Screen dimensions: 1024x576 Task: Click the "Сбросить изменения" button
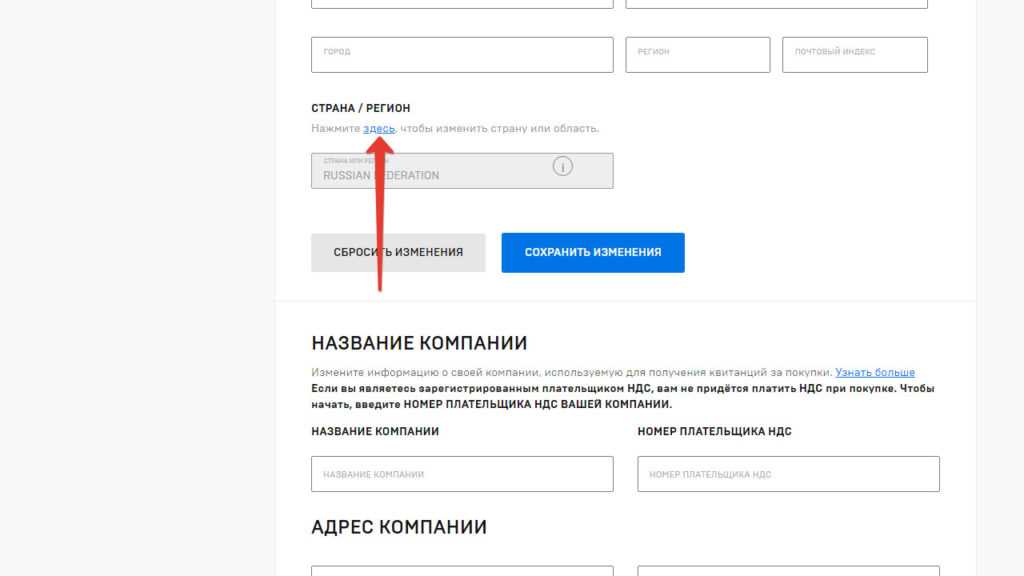[x=398, y=252]
